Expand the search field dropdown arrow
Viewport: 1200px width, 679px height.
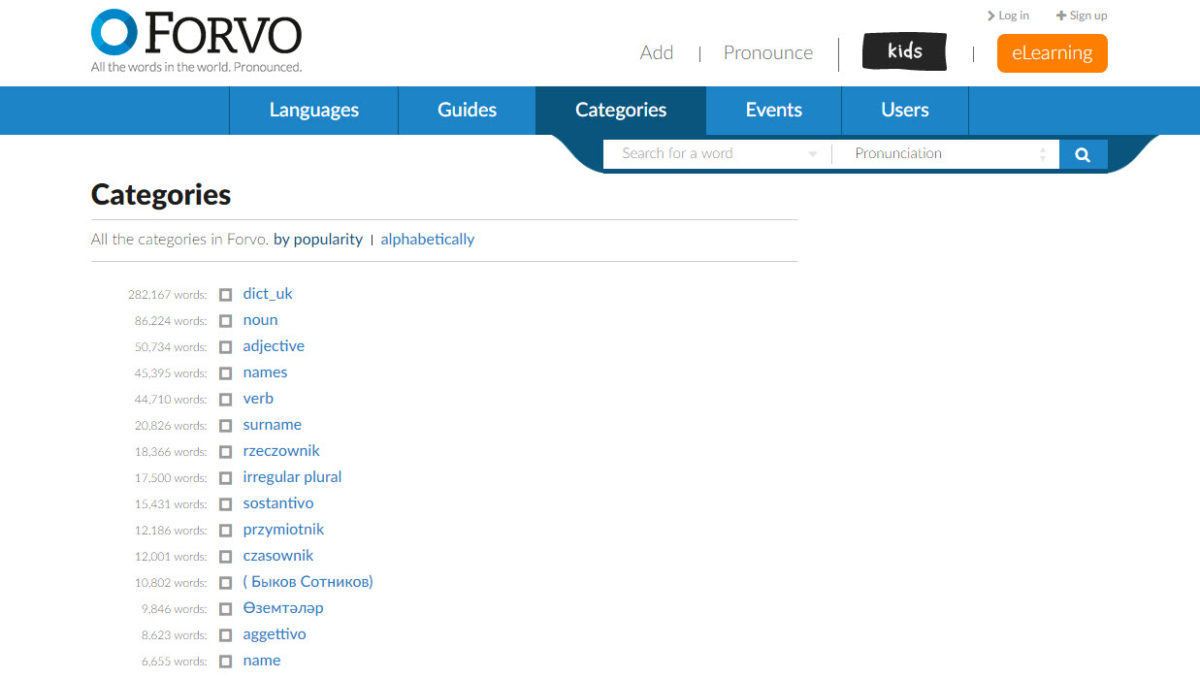click(813, 154)
